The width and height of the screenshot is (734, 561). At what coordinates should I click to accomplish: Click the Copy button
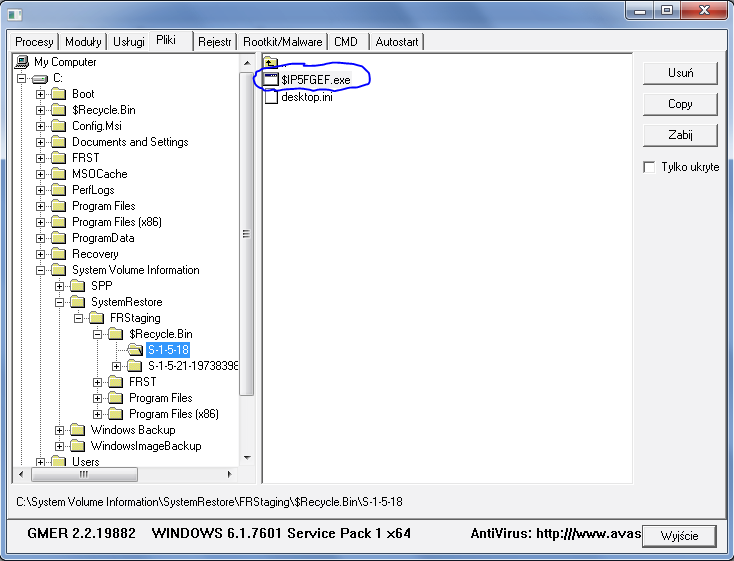click(x=680, y=104)
